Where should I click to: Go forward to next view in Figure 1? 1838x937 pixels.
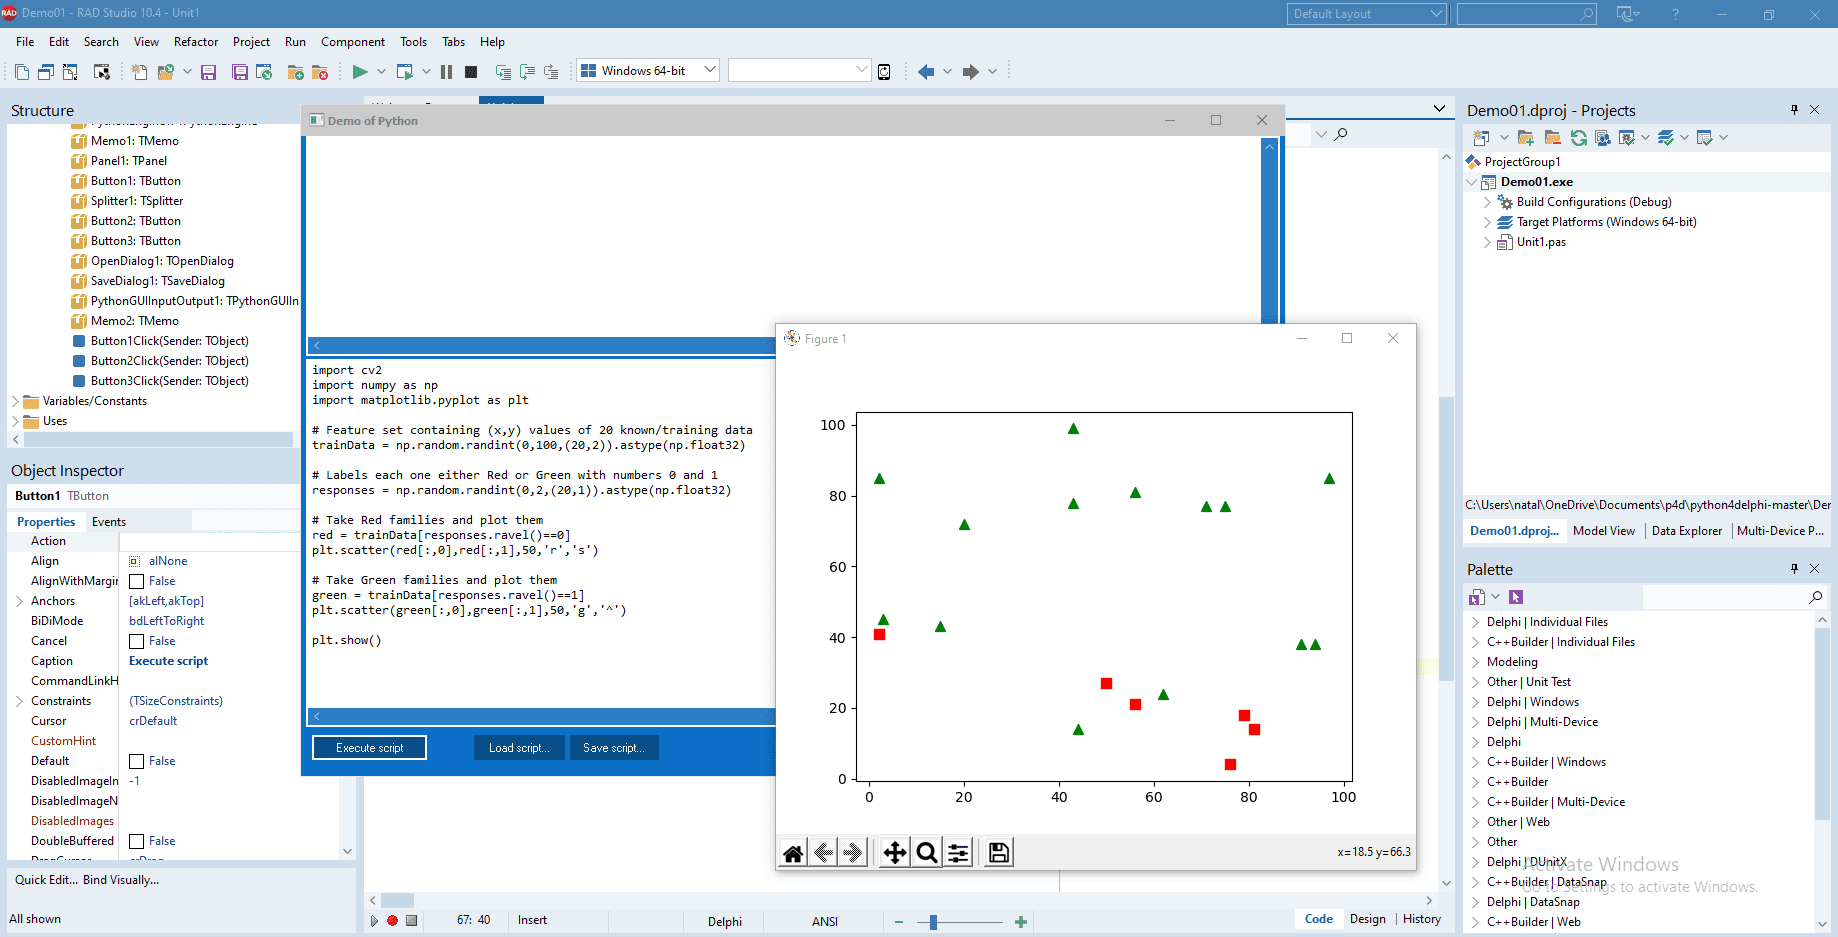853,853
